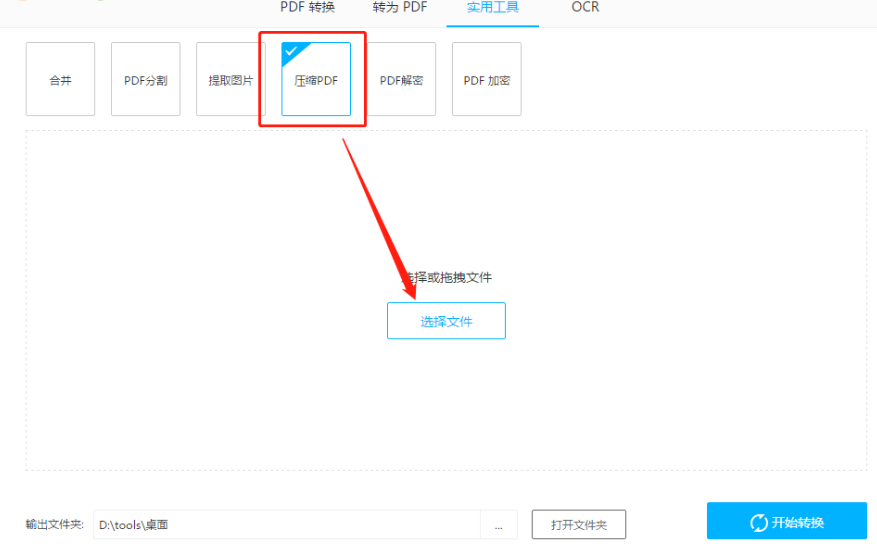This screenshot has width=877, height=560.
Task: Pick the 提取图片 tool tile
Action: (x=230, y=79)
